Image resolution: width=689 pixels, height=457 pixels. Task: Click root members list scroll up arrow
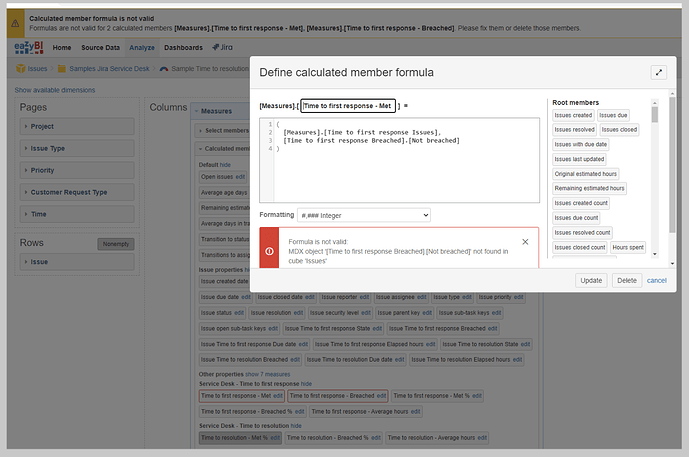click(655, 103)
